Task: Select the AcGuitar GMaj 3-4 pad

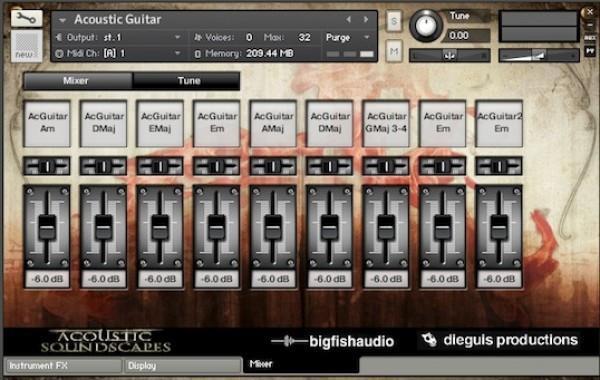Action: (386, 123)
